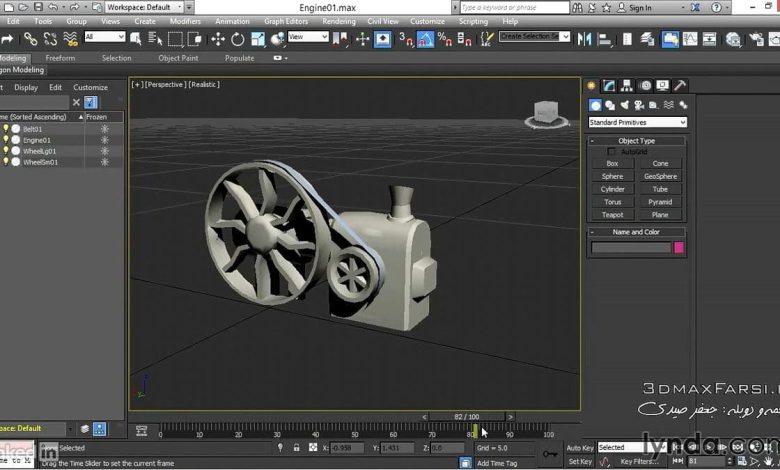
Task: Toggle the lightbulb visibility for Belt01
Action: (5, 129)
